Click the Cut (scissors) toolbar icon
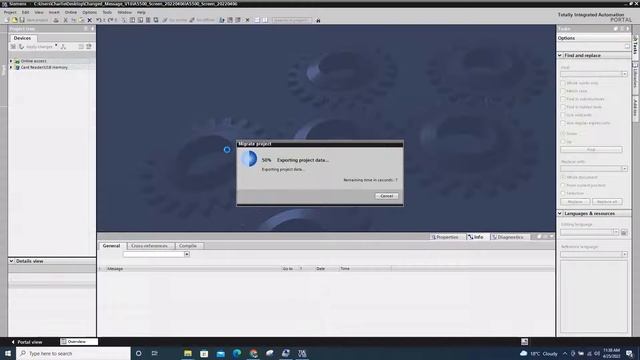The width and height of the screenshot is (640, 360). tap(65, 20)
